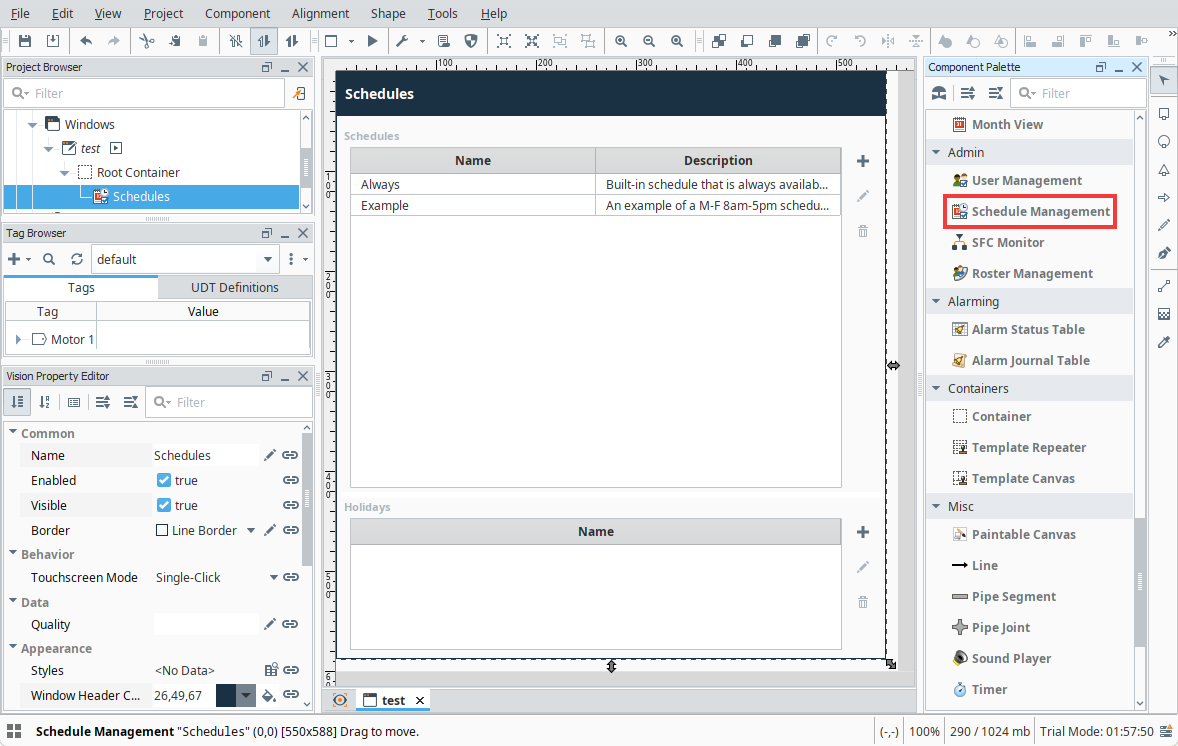Collapse the Root Container tree node

(65, 173)
